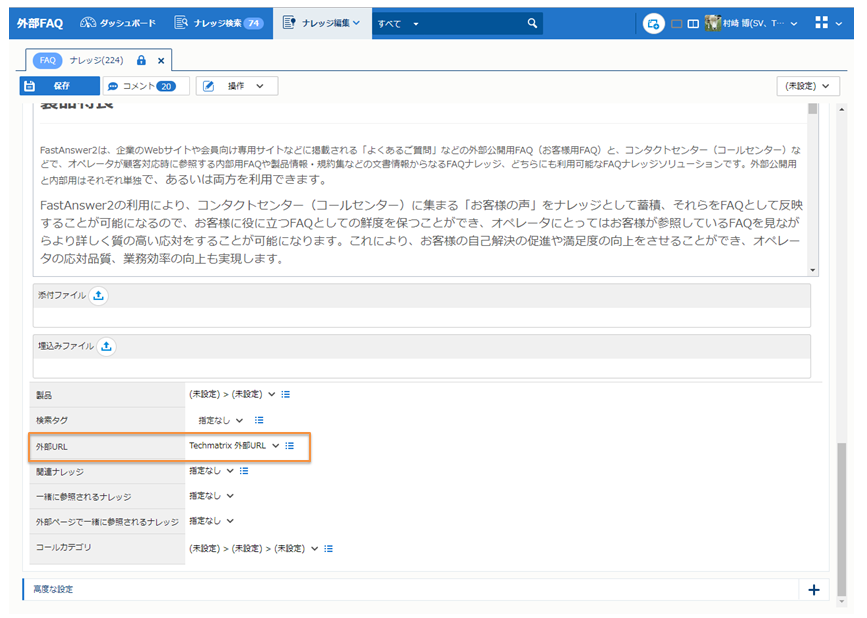Click the lock icon on the ナレッジ tab
The height and width of the screenshot is (618, 867).
(141, 61)
